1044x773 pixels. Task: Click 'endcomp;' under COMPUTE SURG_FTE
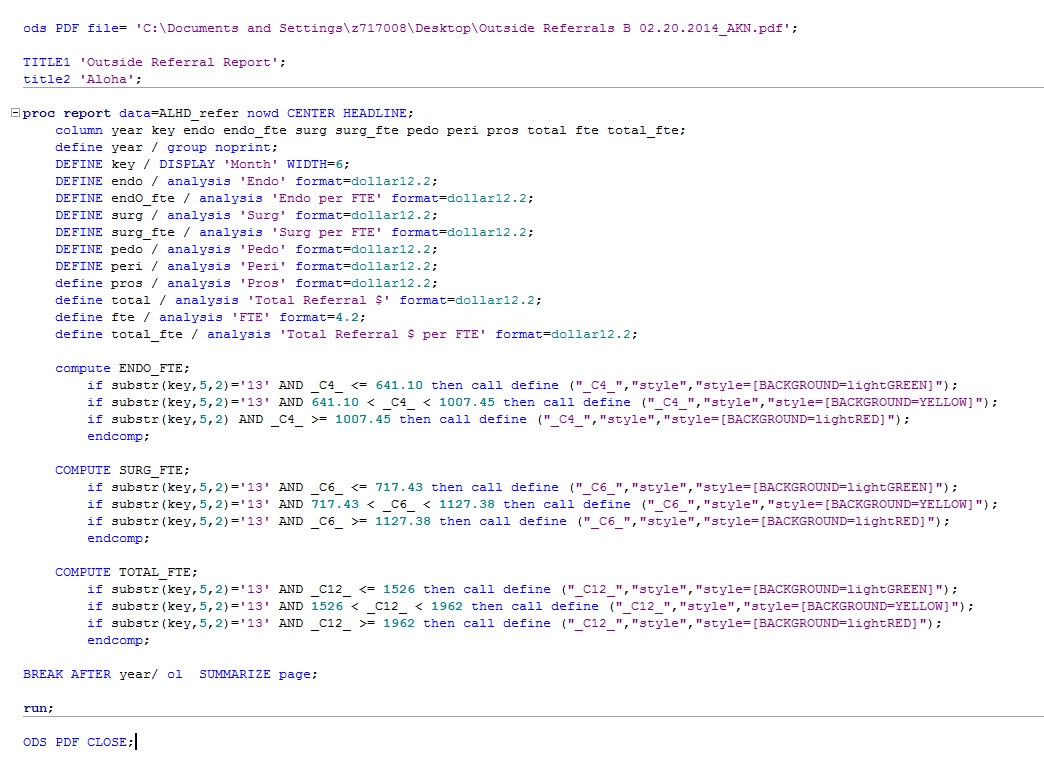119,538
